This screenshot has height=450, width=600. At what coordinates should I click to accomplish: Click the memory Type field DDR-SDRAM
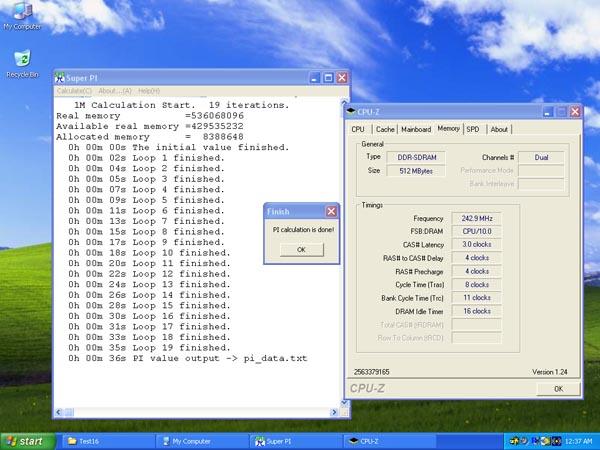coord(416,157)
